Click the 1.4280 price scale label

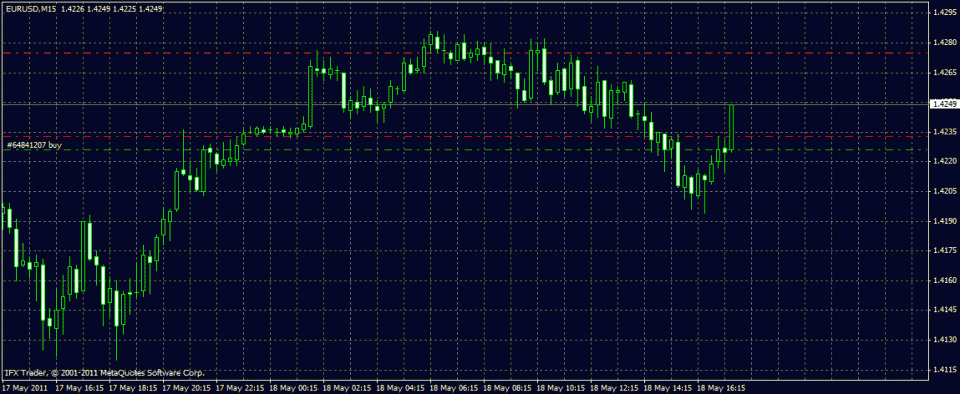point(944,42)
